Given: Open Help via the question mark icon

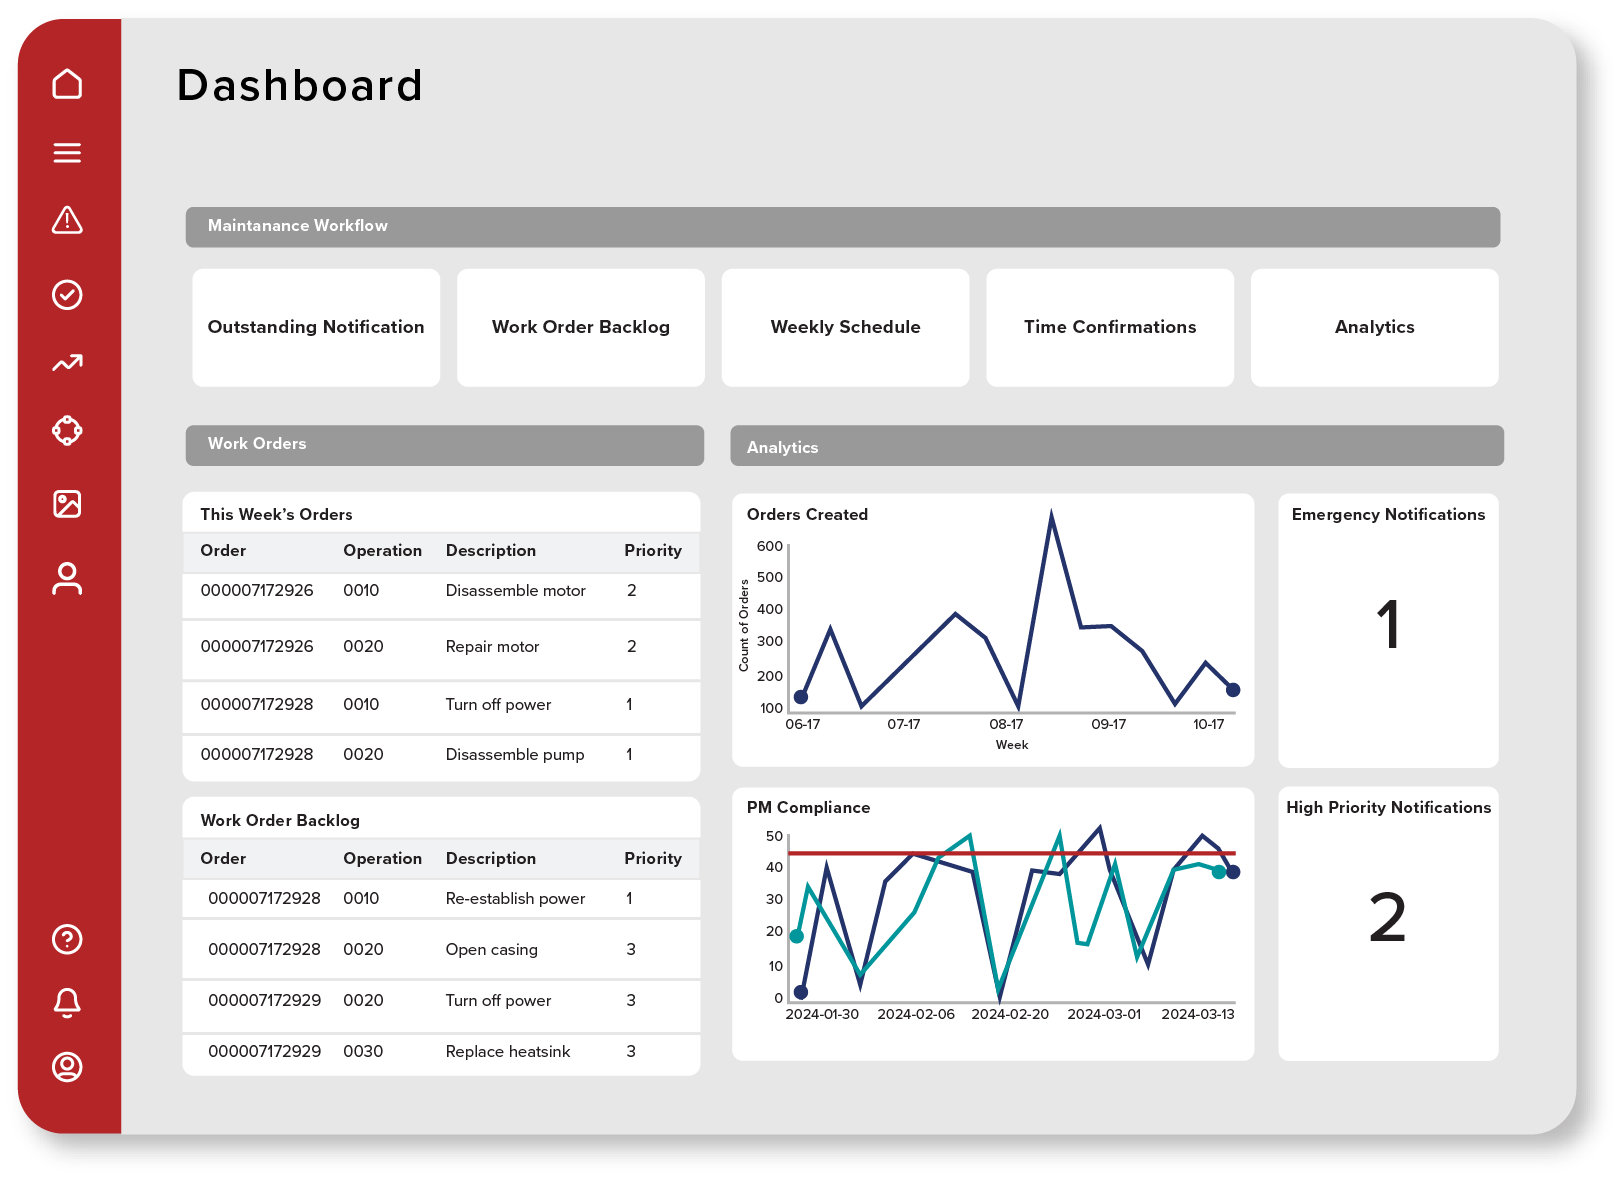Looking at the screenshot, I should 67,940.
